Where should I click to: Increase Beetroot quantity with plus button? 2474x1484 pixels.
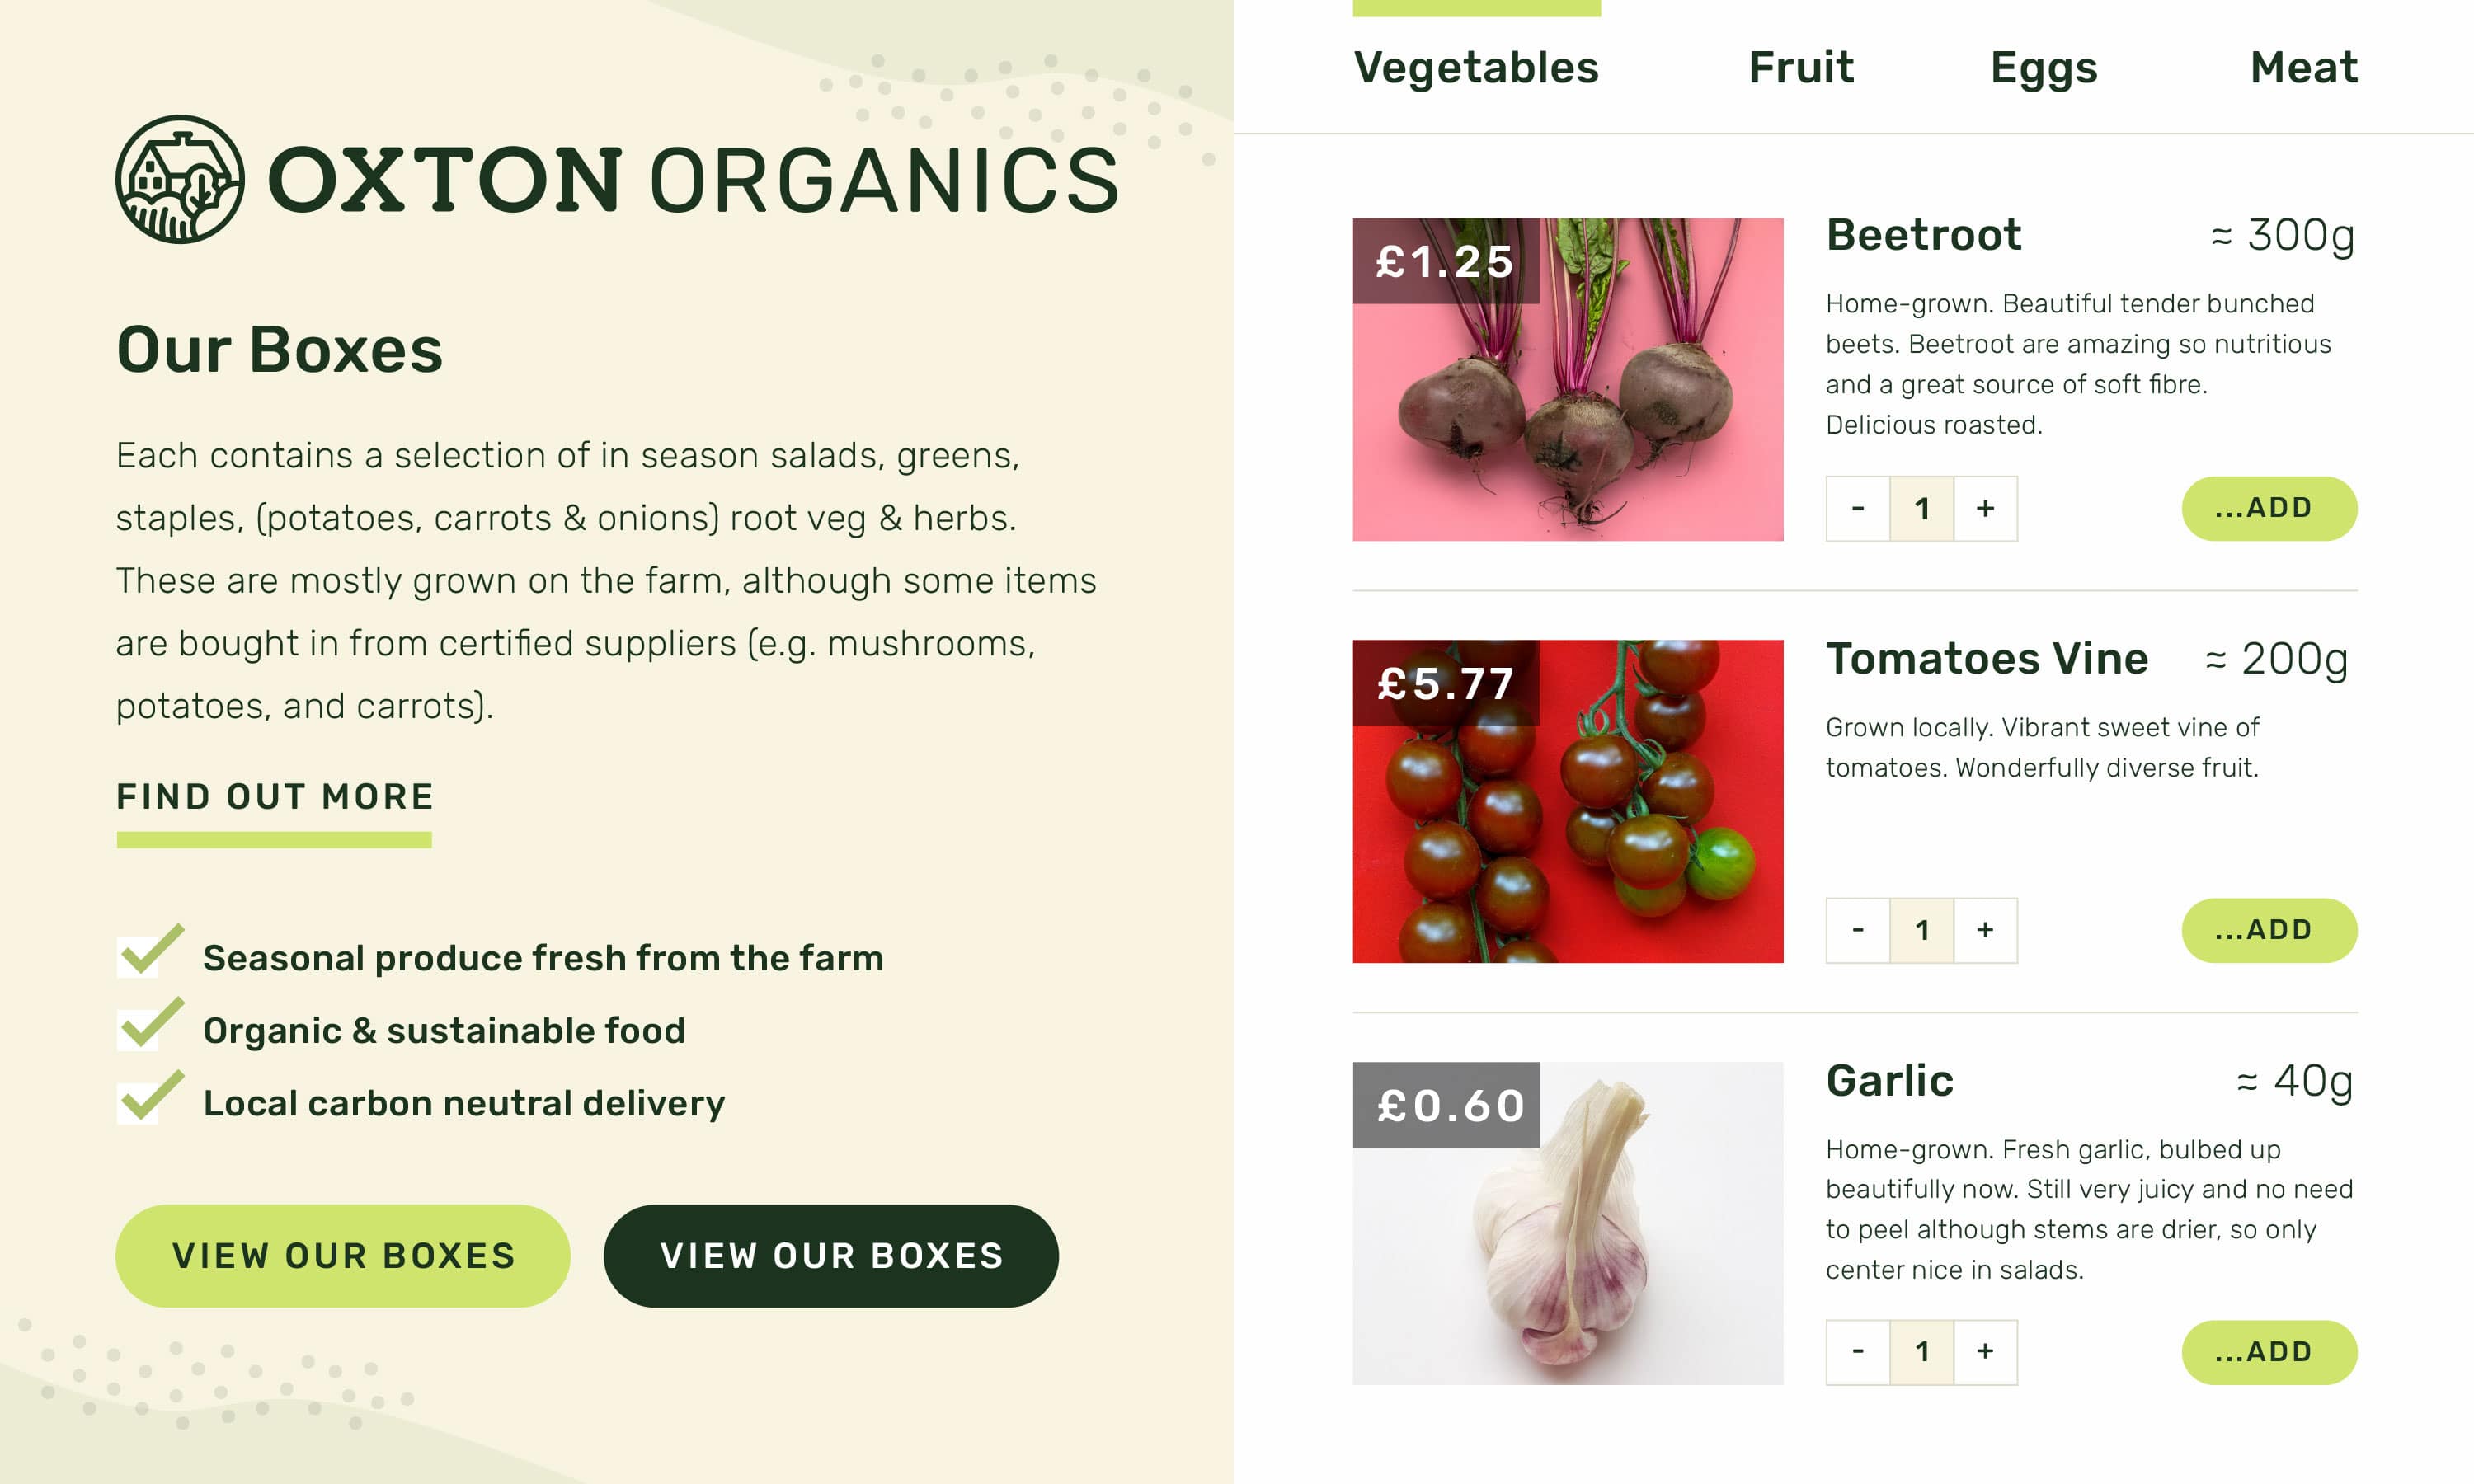[1985, 509]
